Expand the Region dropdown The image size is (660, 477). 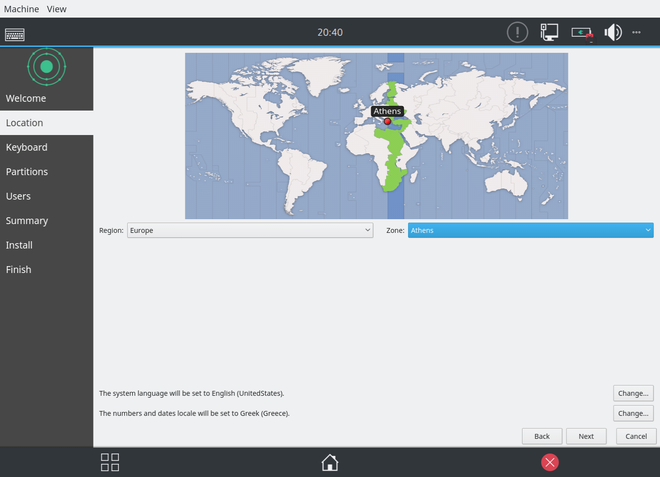click(249, 230)
